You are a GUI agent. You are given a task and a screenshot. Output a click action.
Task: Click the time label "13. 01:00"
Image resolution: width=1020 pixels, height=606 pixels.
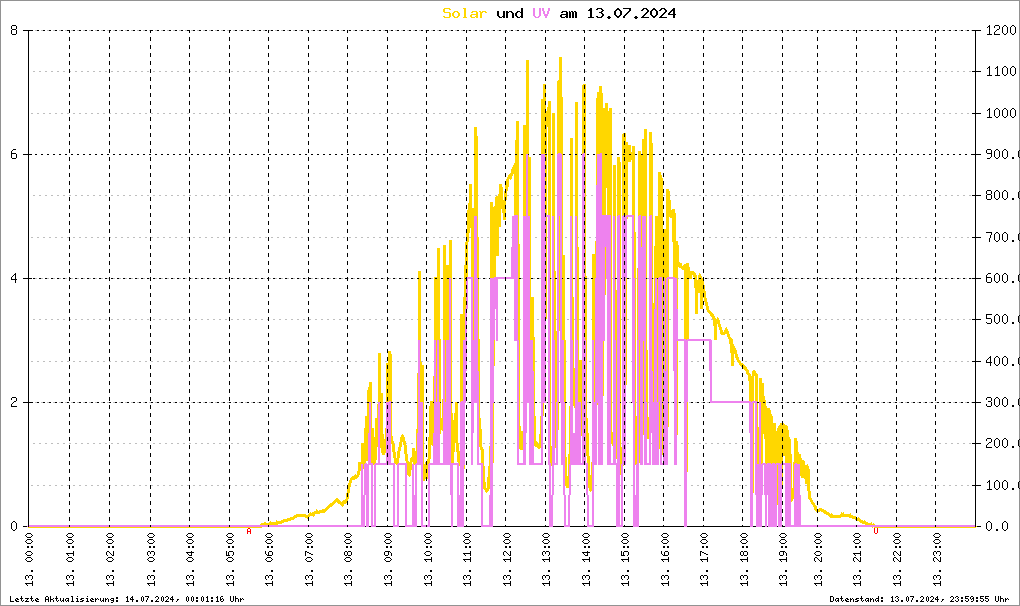(70, 559)
